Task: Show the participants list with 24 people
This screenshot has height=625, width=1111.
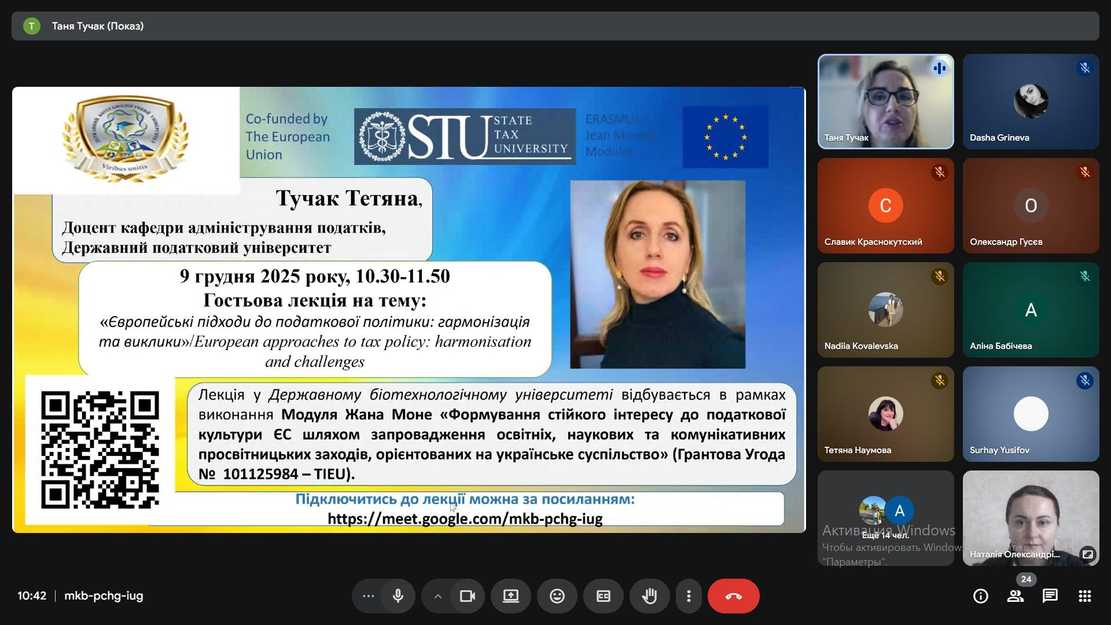Action: click(x=1015, y=595)
